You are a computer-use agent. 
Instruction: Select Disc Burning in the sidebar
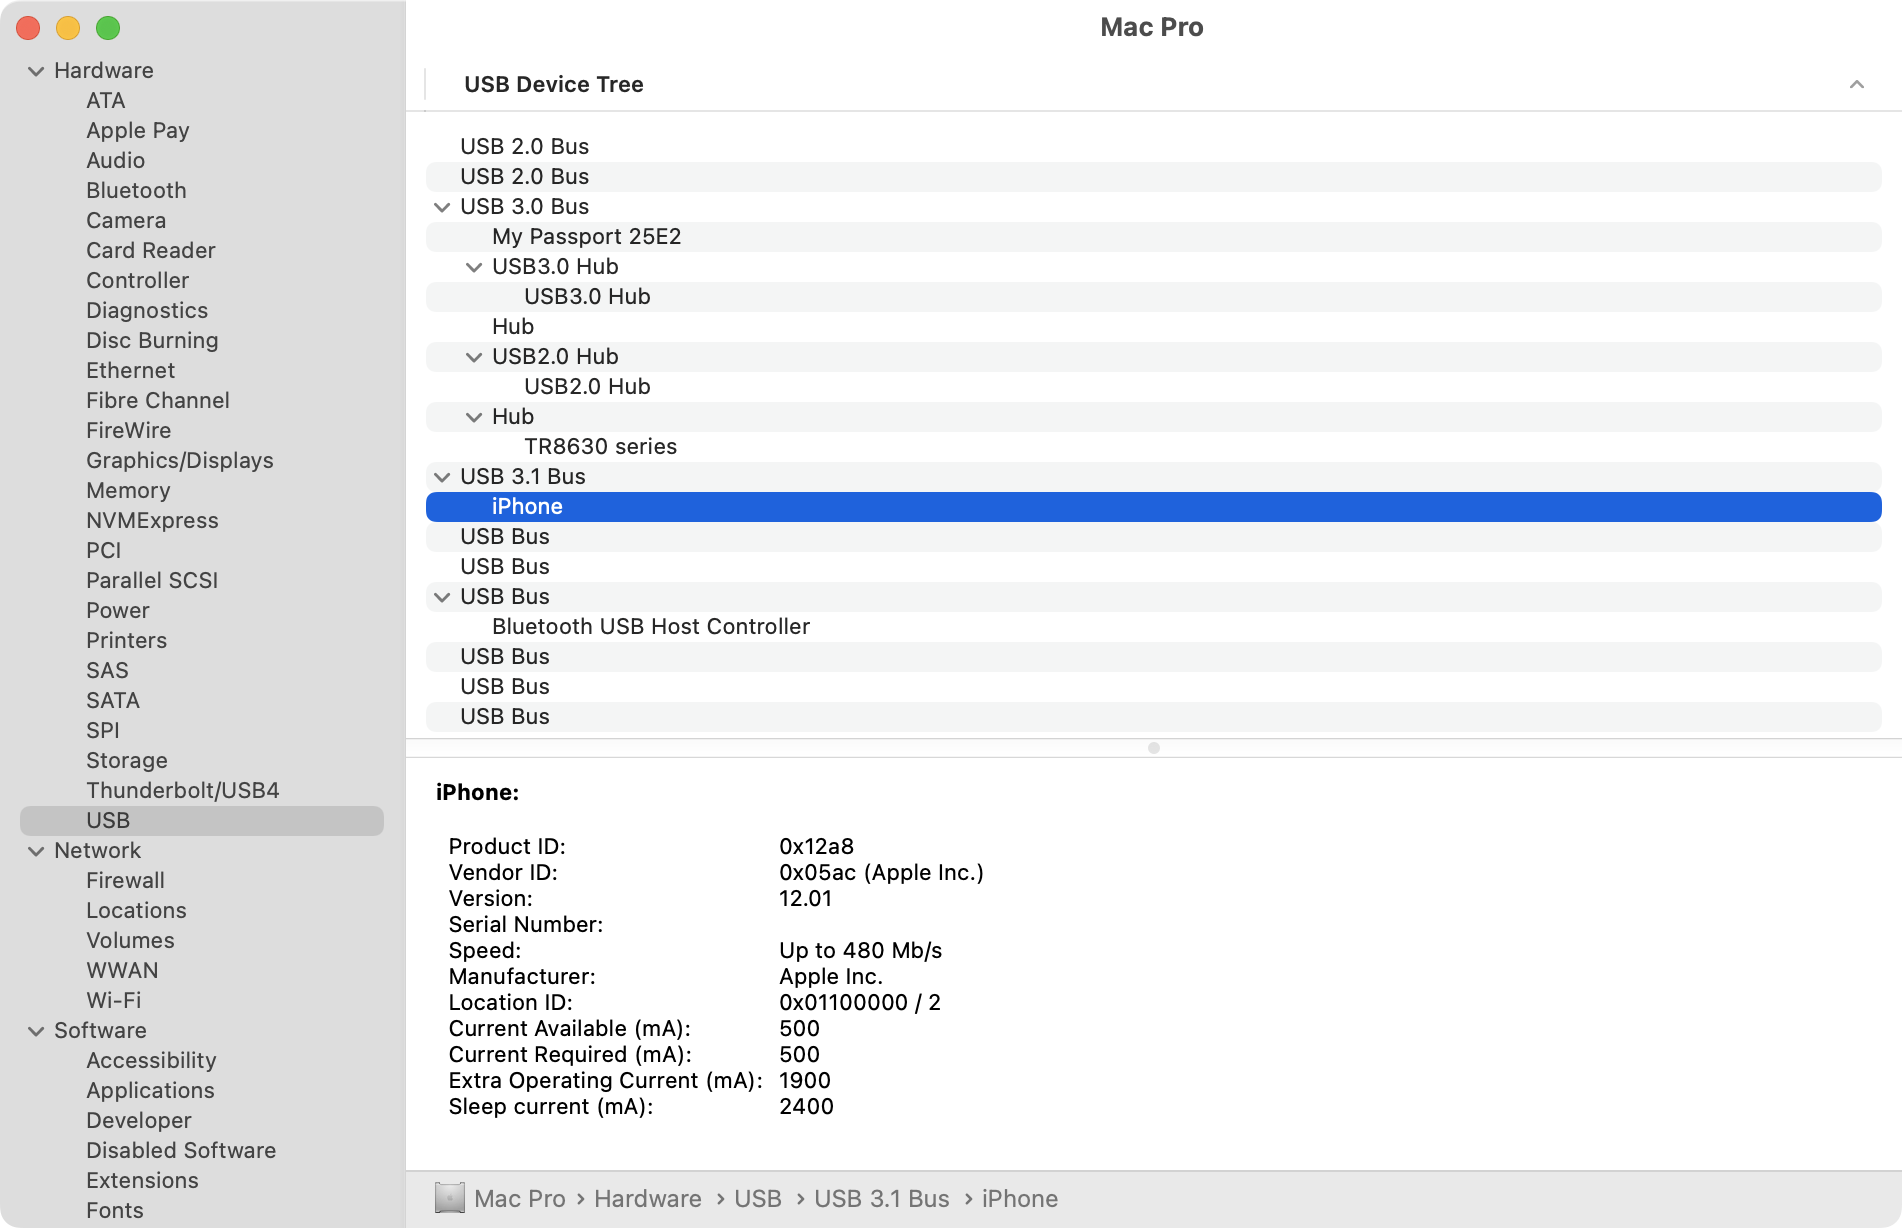point(152,341)
